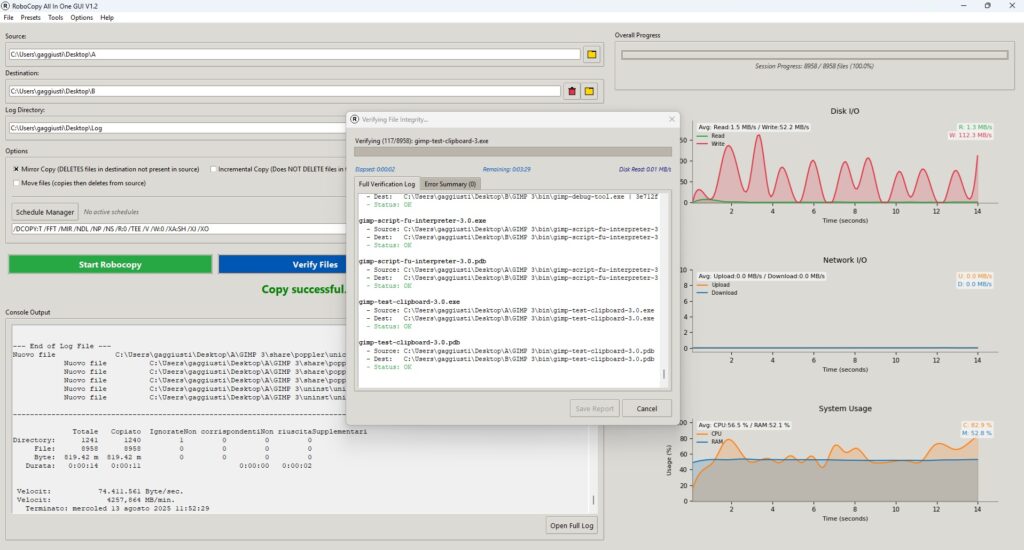This screenshot has height=550, width=1024.
Task: Click '--- End of Log File ---' console line
Action: point(62,346)
